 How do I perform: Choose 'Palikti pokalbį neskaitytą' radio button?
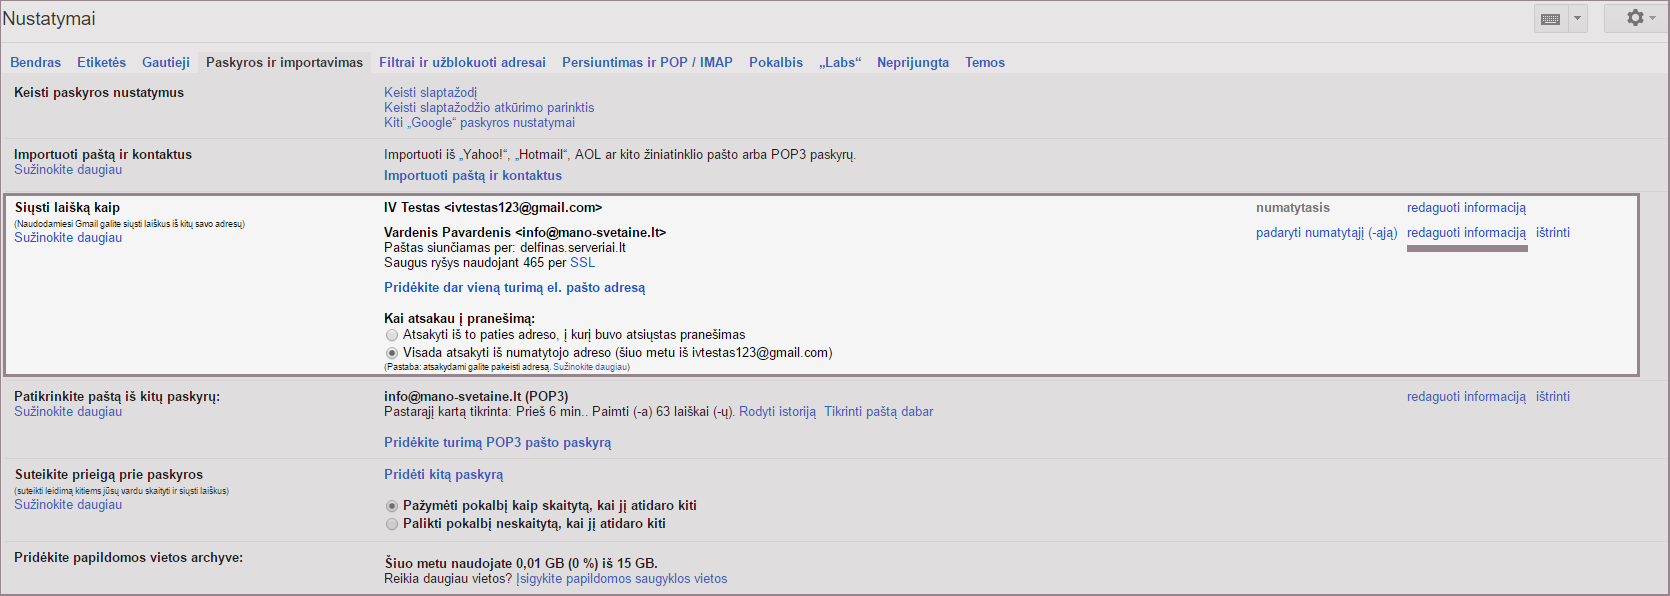coord(392,524)
